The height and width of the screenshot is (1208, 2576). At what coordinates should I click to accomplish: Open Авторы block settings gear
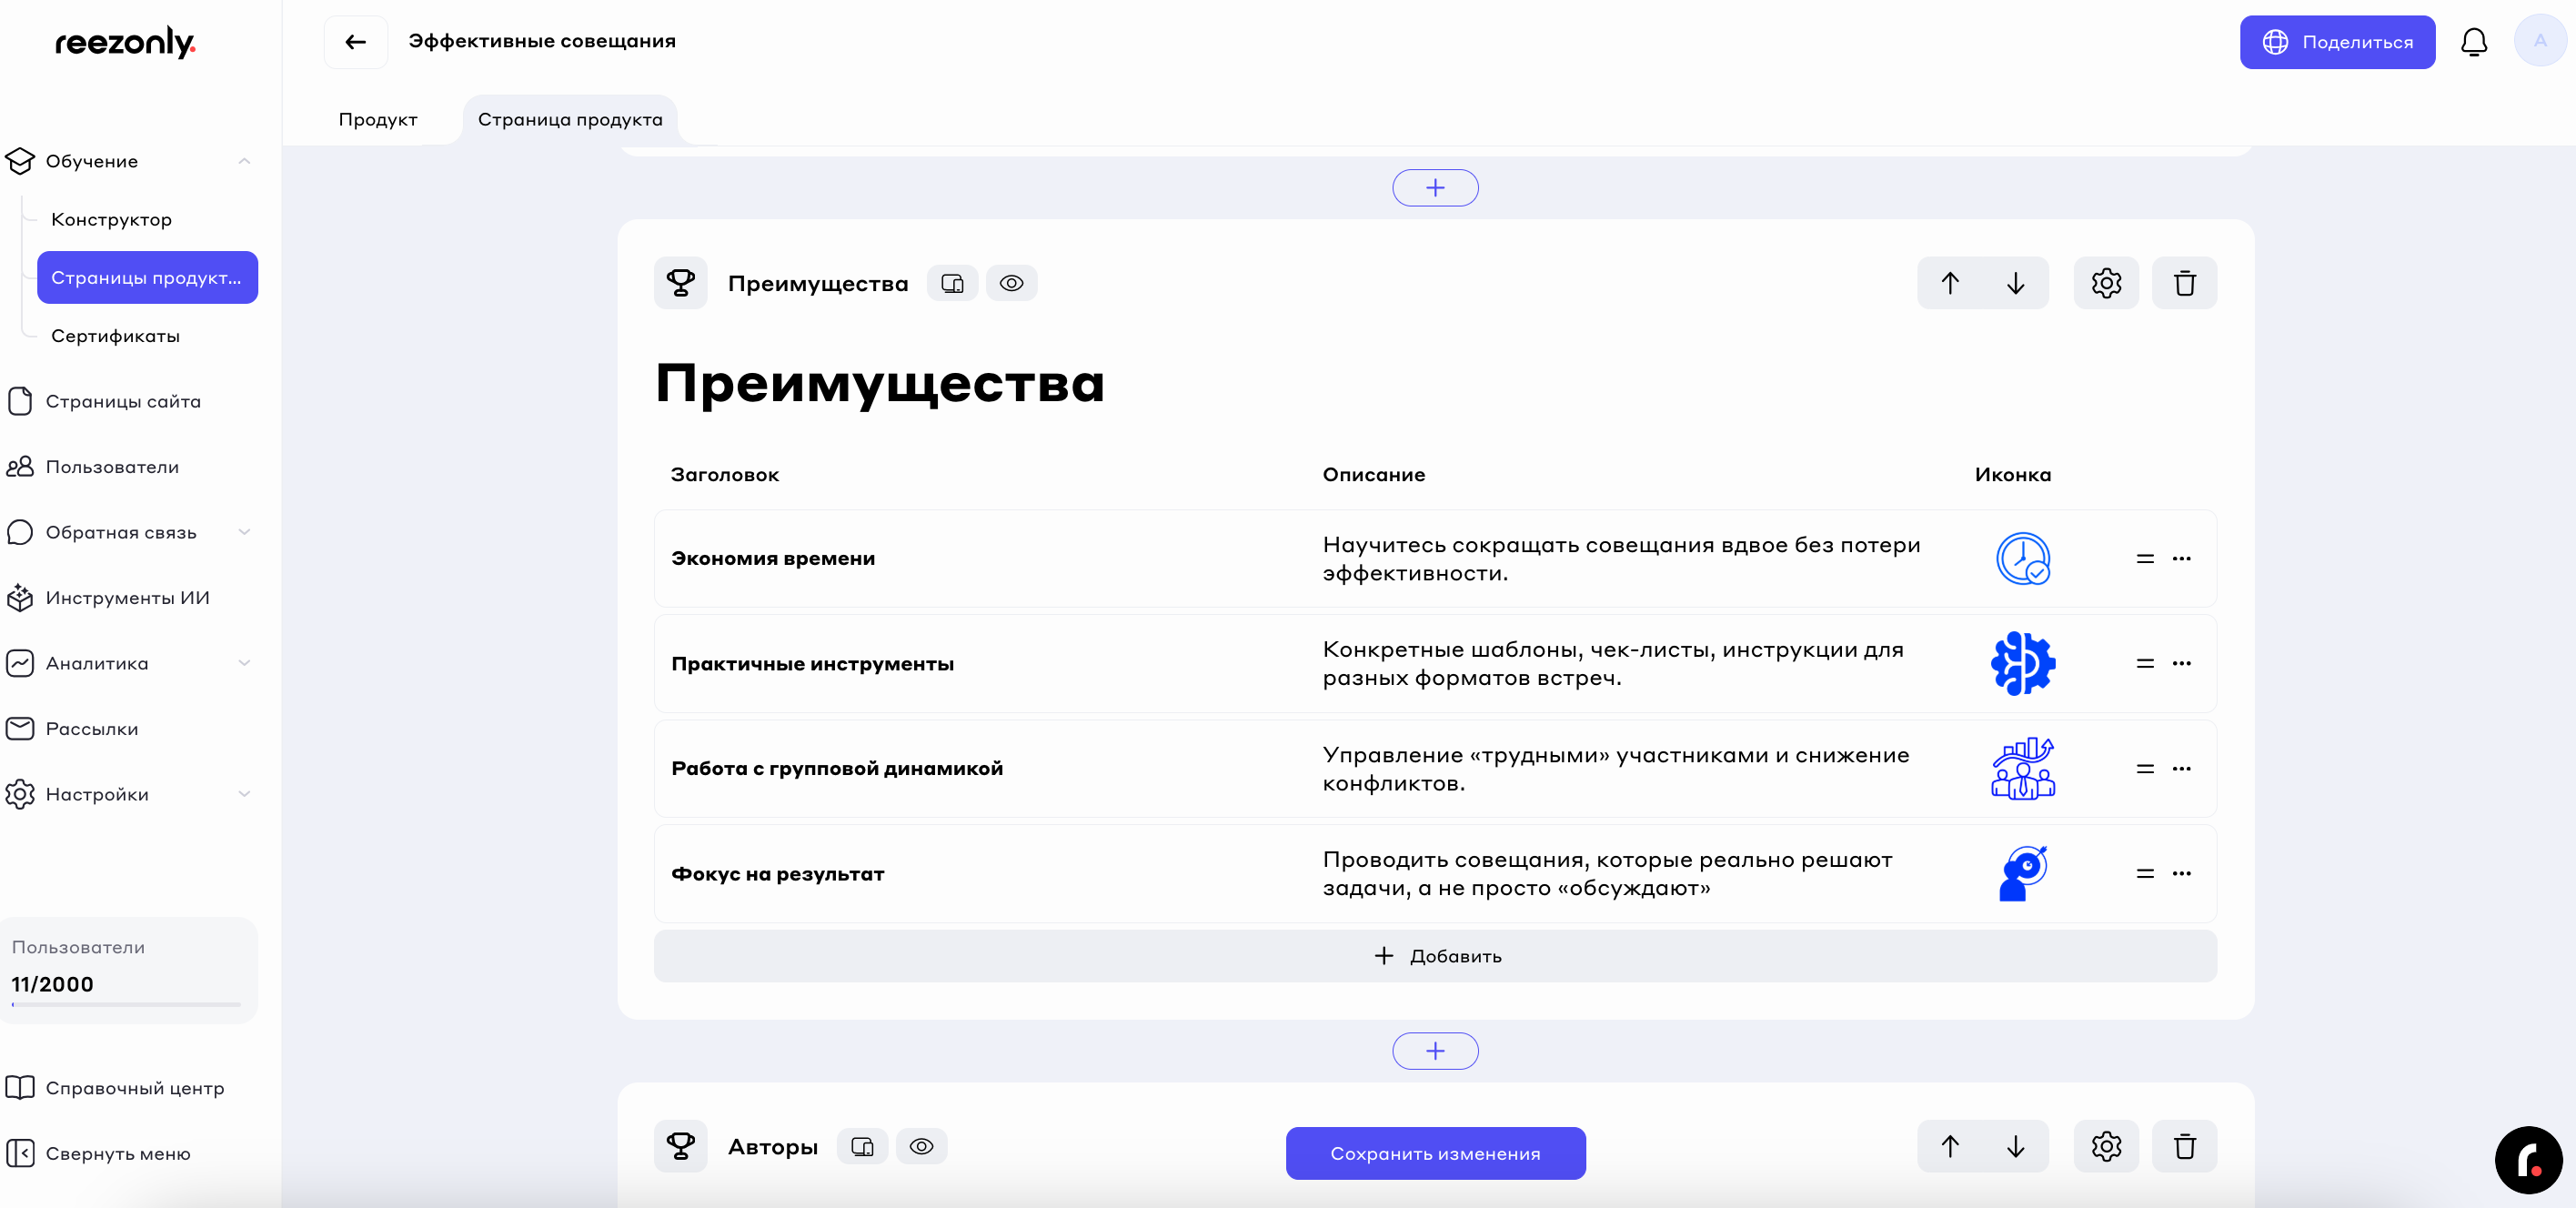tap(2105, 1146)
